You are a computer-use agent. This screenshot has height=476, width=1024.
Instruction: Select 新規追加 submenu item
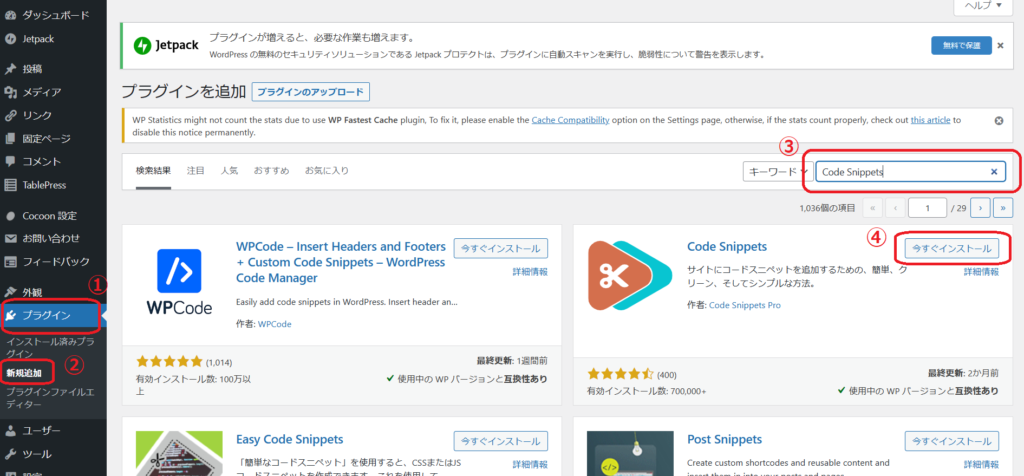[x=24, y=373]
